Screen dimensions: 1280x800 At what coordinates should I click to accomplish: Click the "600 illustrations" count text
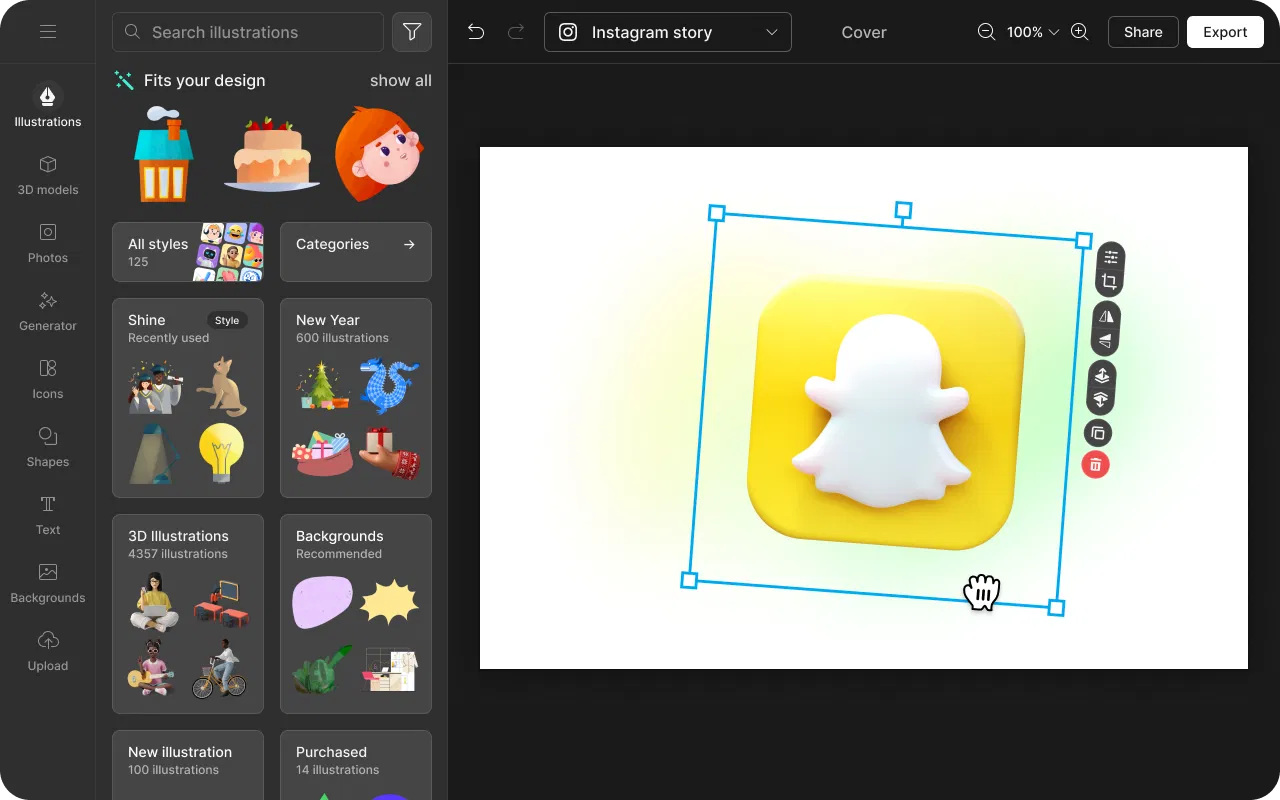point(342,338)
